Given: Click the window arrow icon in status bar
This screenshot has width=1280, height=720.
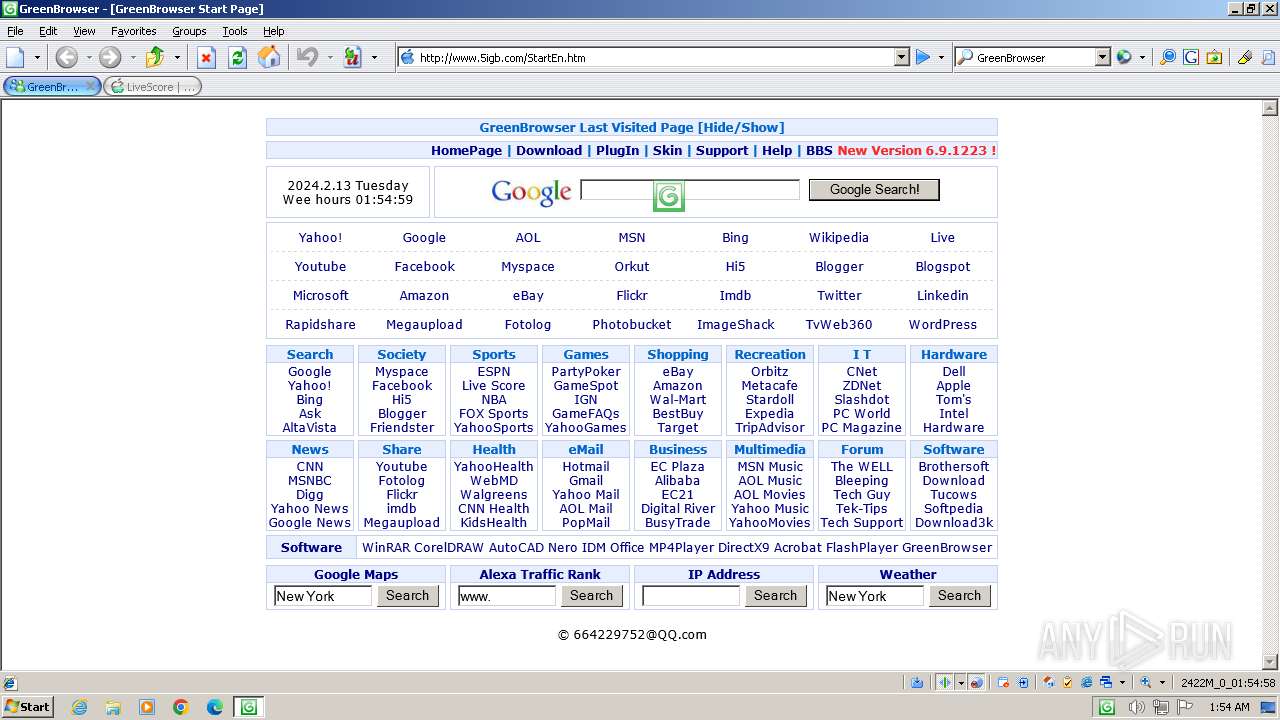Looking at the screenshot, I should 1023,682.
